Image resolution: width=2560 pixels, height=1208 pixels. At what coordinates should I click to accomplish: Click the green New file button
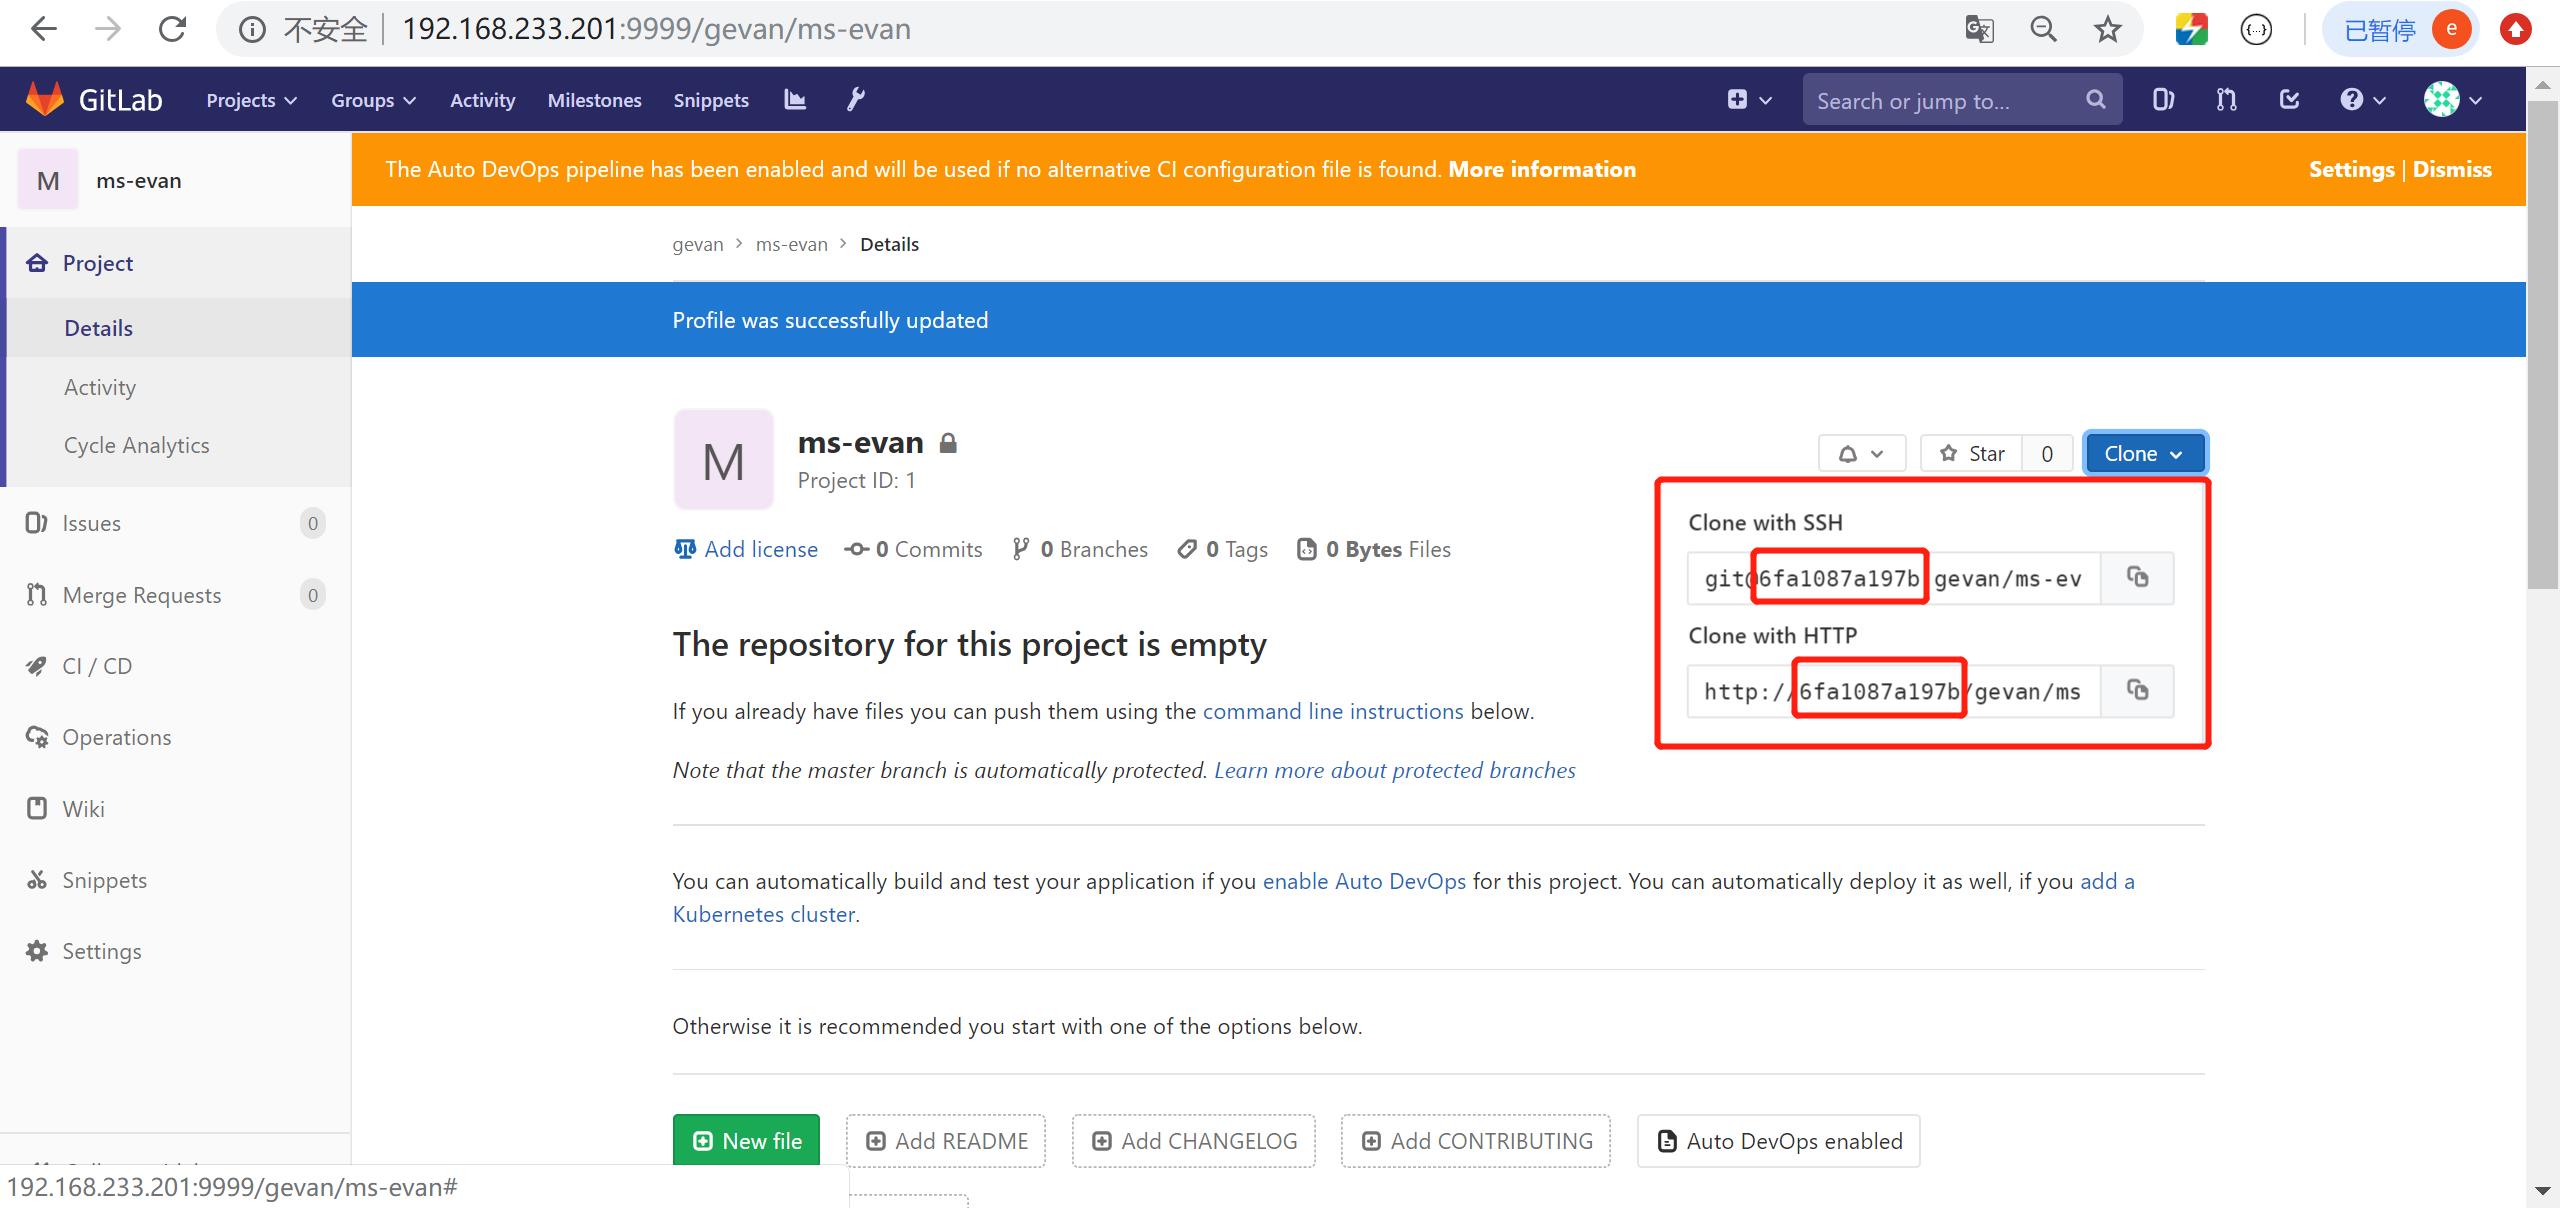[x=746, y=1140]
